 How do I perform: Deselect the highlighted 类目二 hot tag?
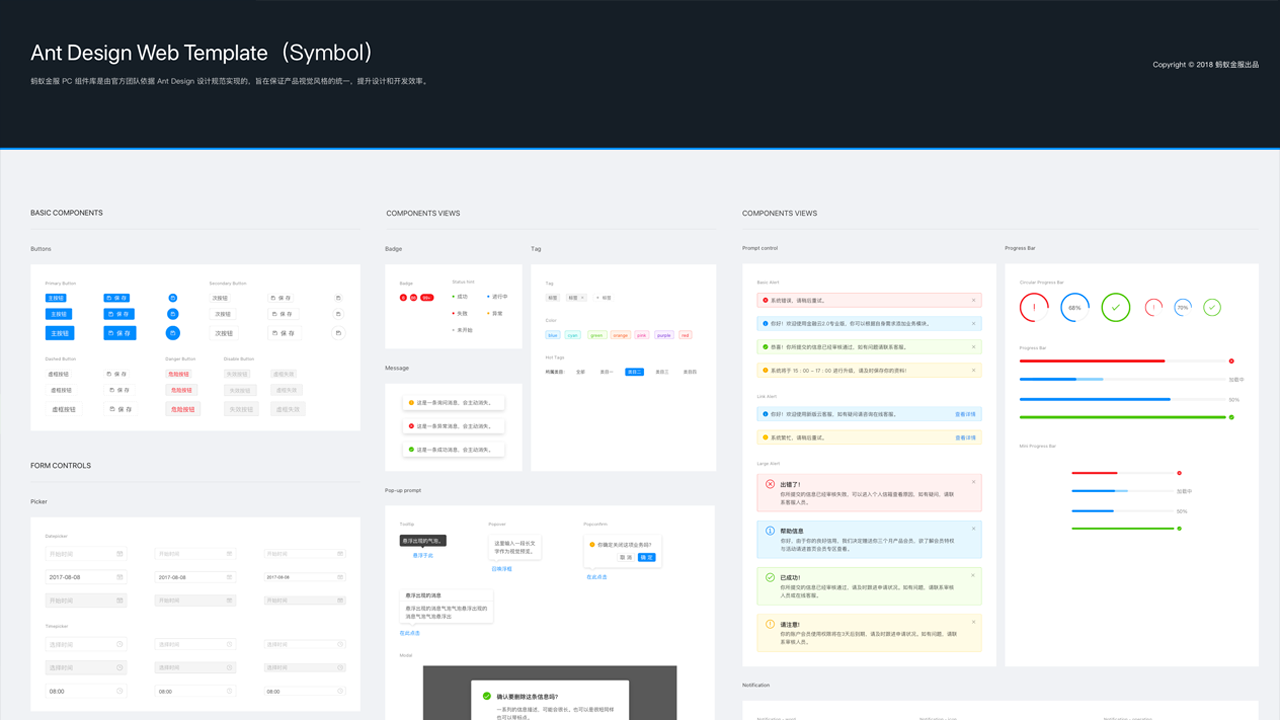point(634,372)
